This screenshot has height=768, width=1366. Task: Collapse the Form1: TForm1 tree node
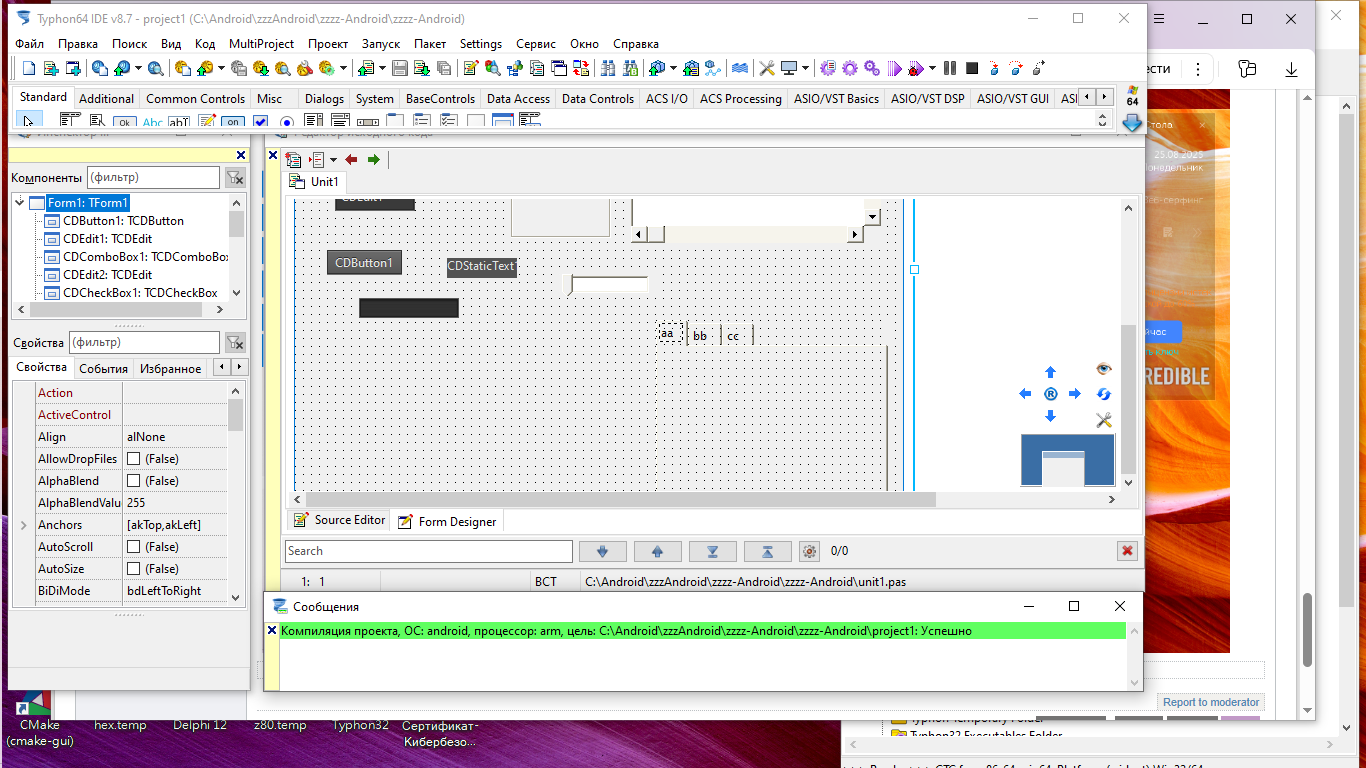(x=19, y=203)
